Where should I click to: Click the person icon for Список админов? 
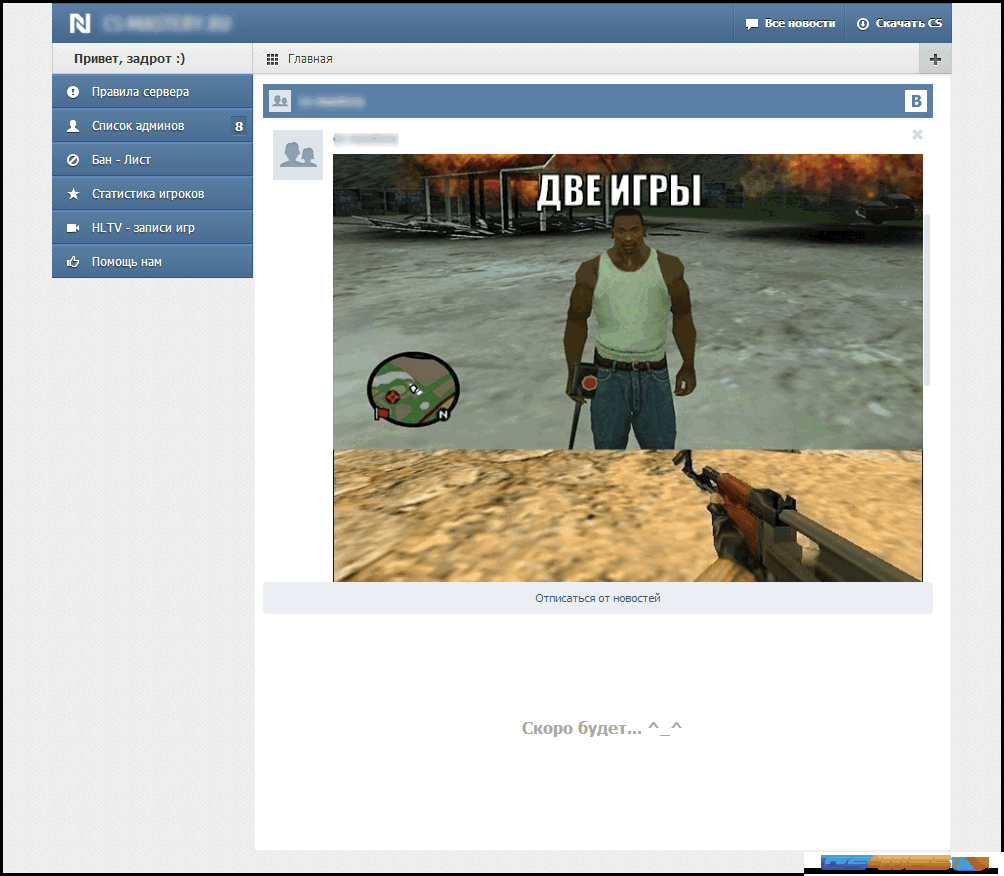[x=73, y=126]
